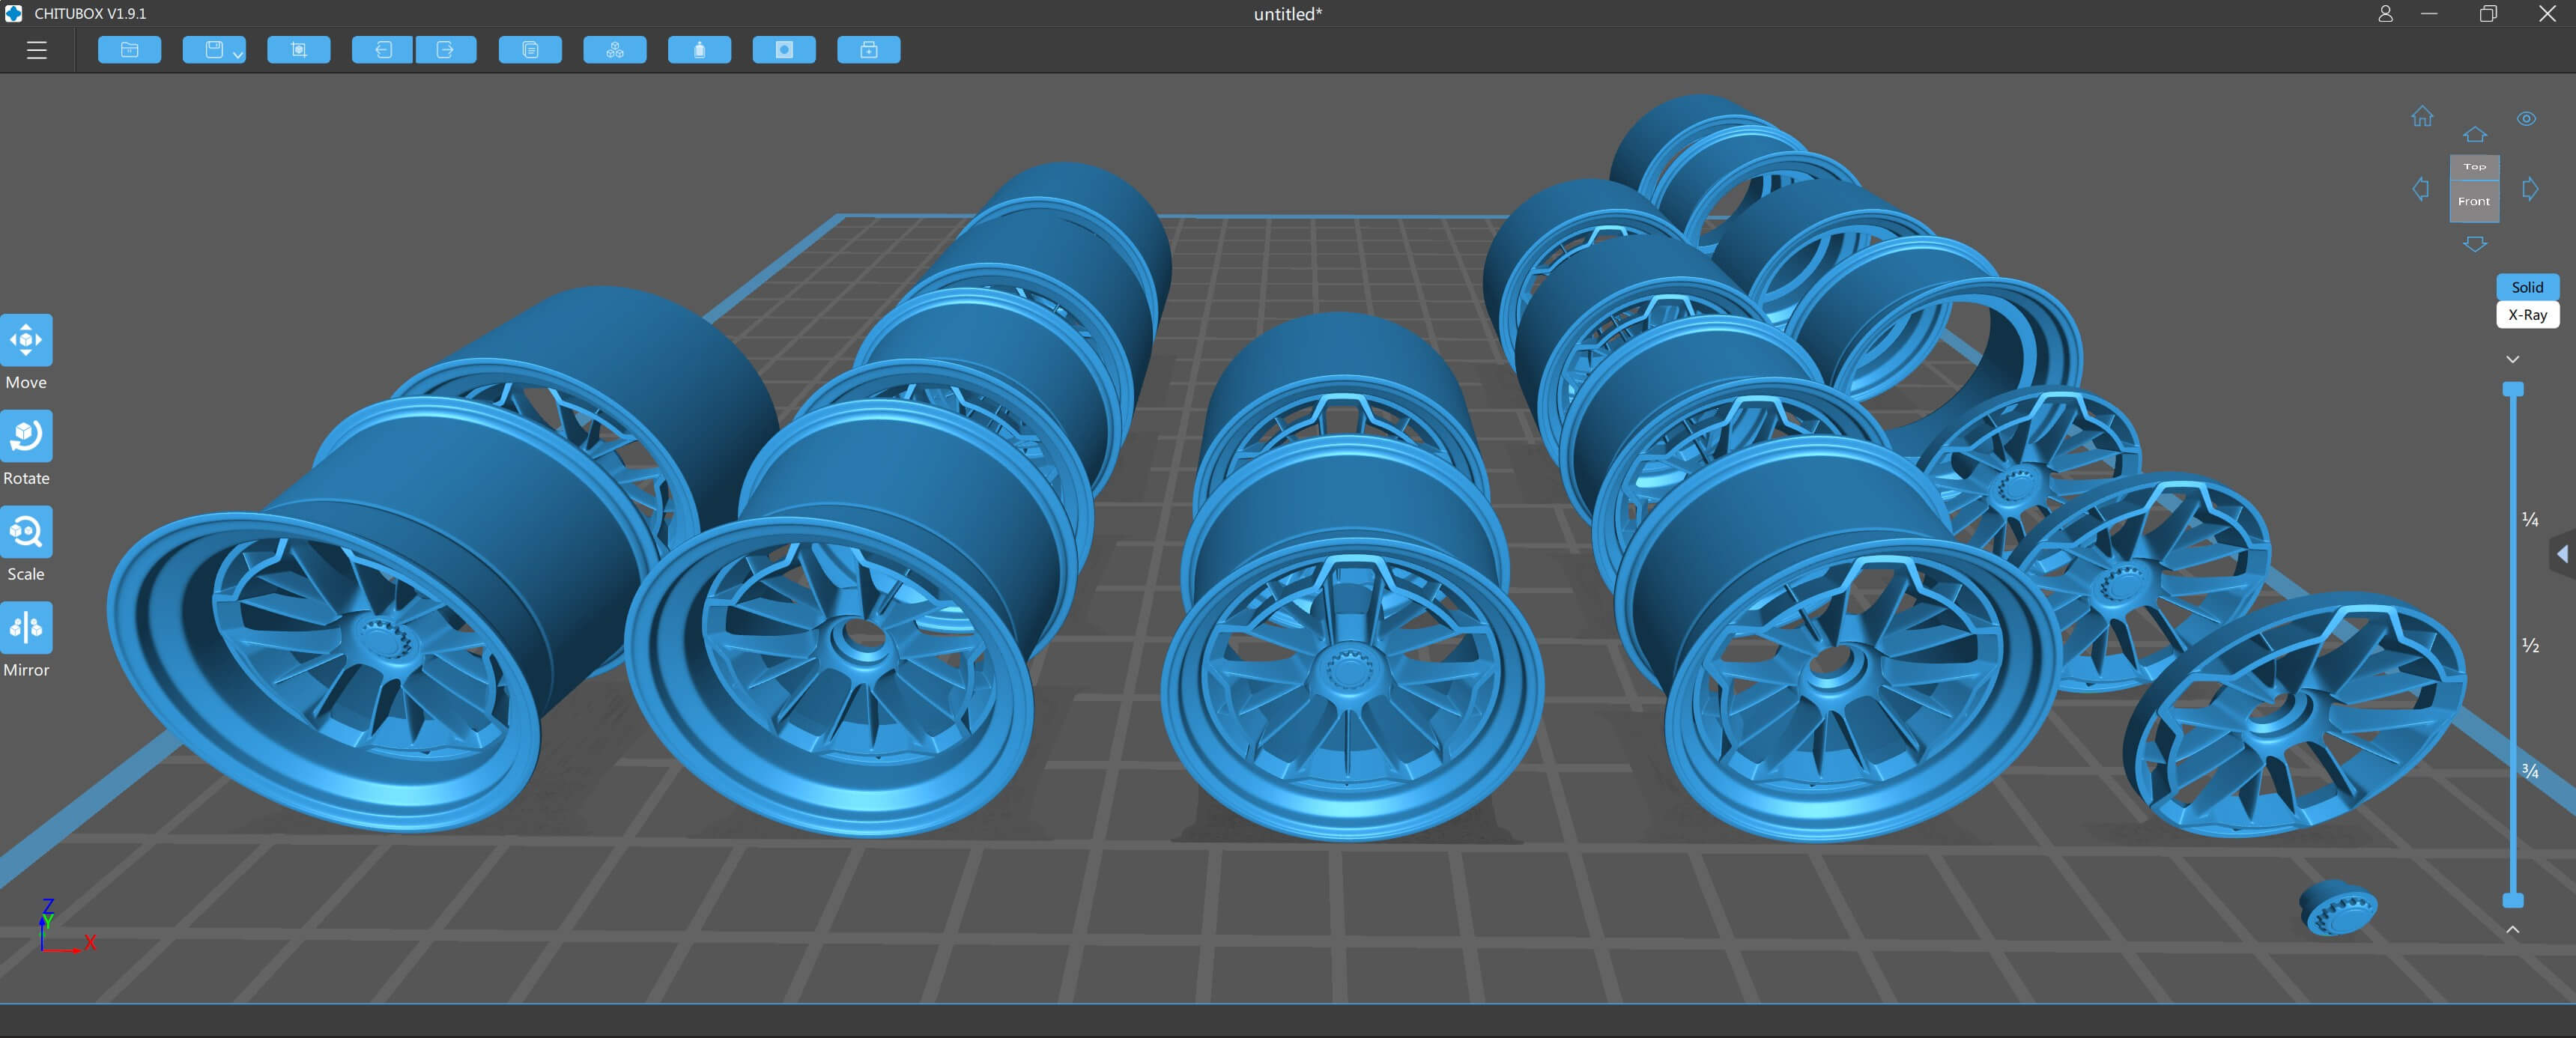The width and height of the screenshot is (2576, 1038).
Task: Click the chevron up below layer slider
Action: 2513,929
